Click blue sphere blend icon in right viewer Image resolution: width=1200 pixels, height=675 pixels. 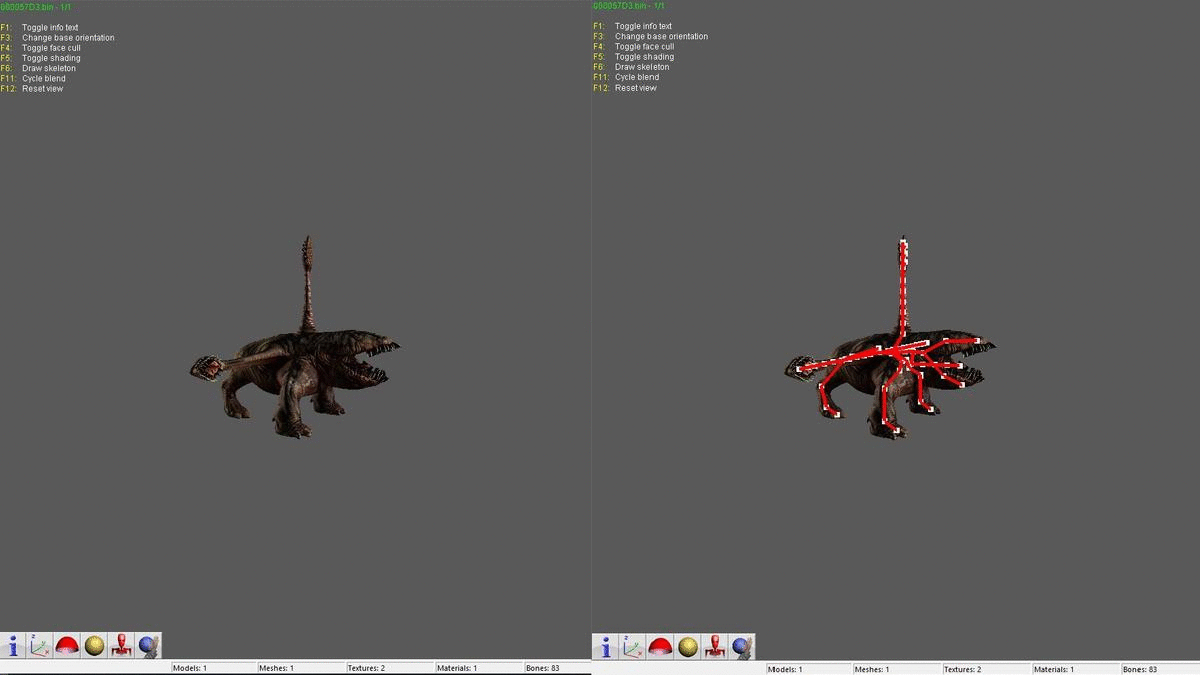(x=741, y=647)
